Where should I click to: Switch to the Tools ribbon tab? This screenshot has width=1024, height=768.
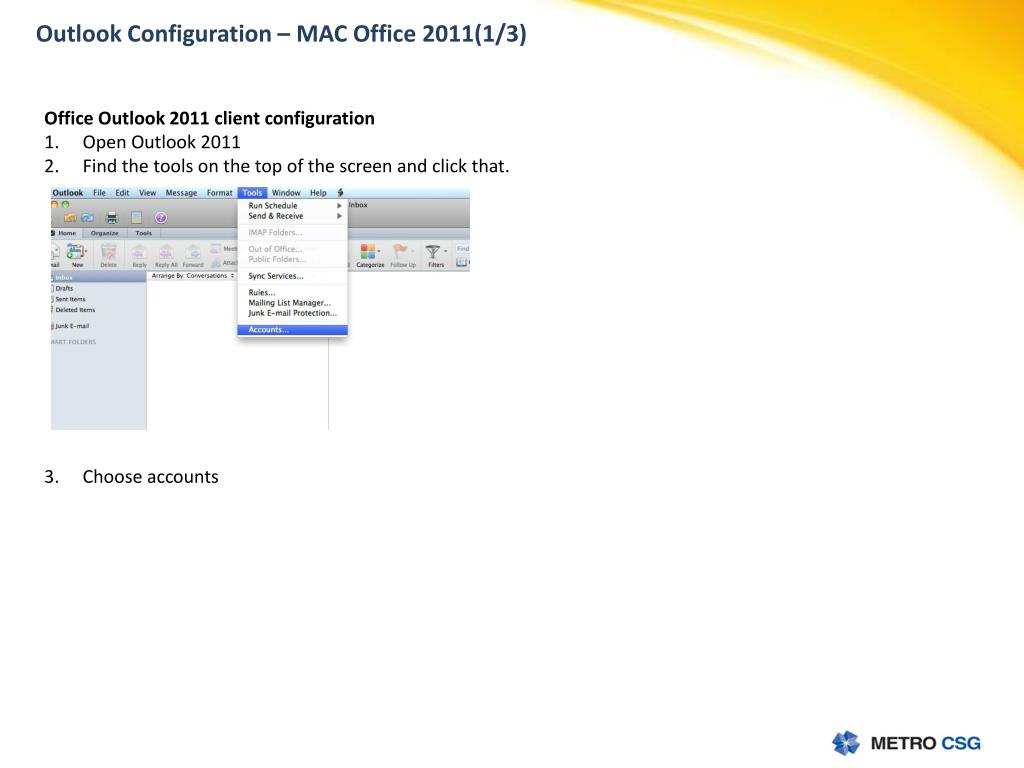[x=144, y=233]
